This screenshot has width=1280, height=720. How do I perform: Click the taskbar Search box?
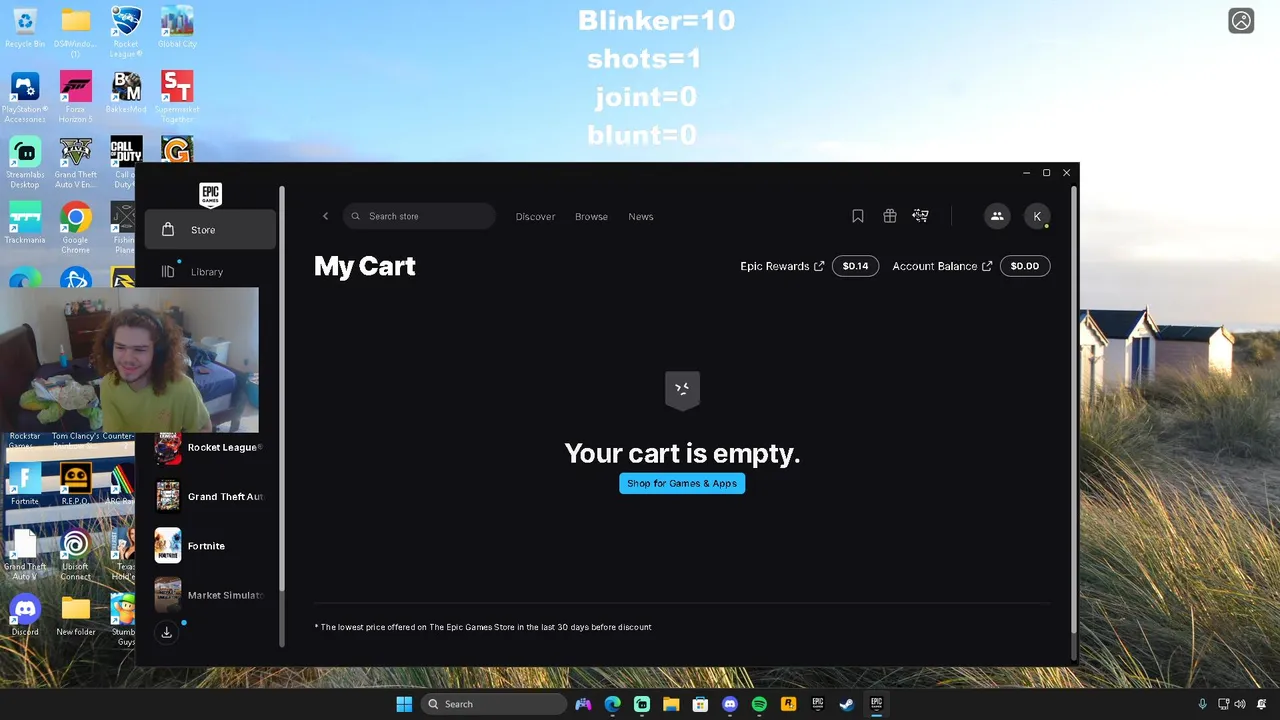pos(494,704)
